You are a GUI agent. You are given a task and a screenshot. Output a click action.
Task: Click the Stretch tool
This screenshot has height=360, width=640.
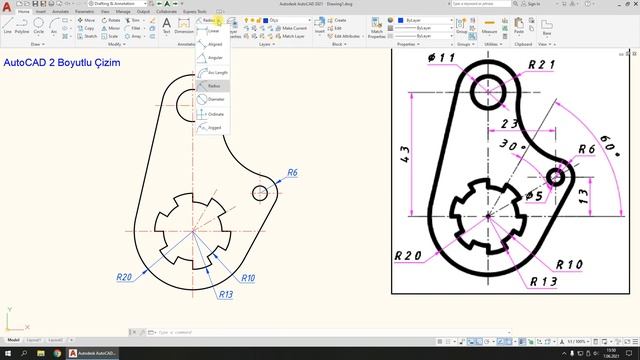click(x=87, y=36)
